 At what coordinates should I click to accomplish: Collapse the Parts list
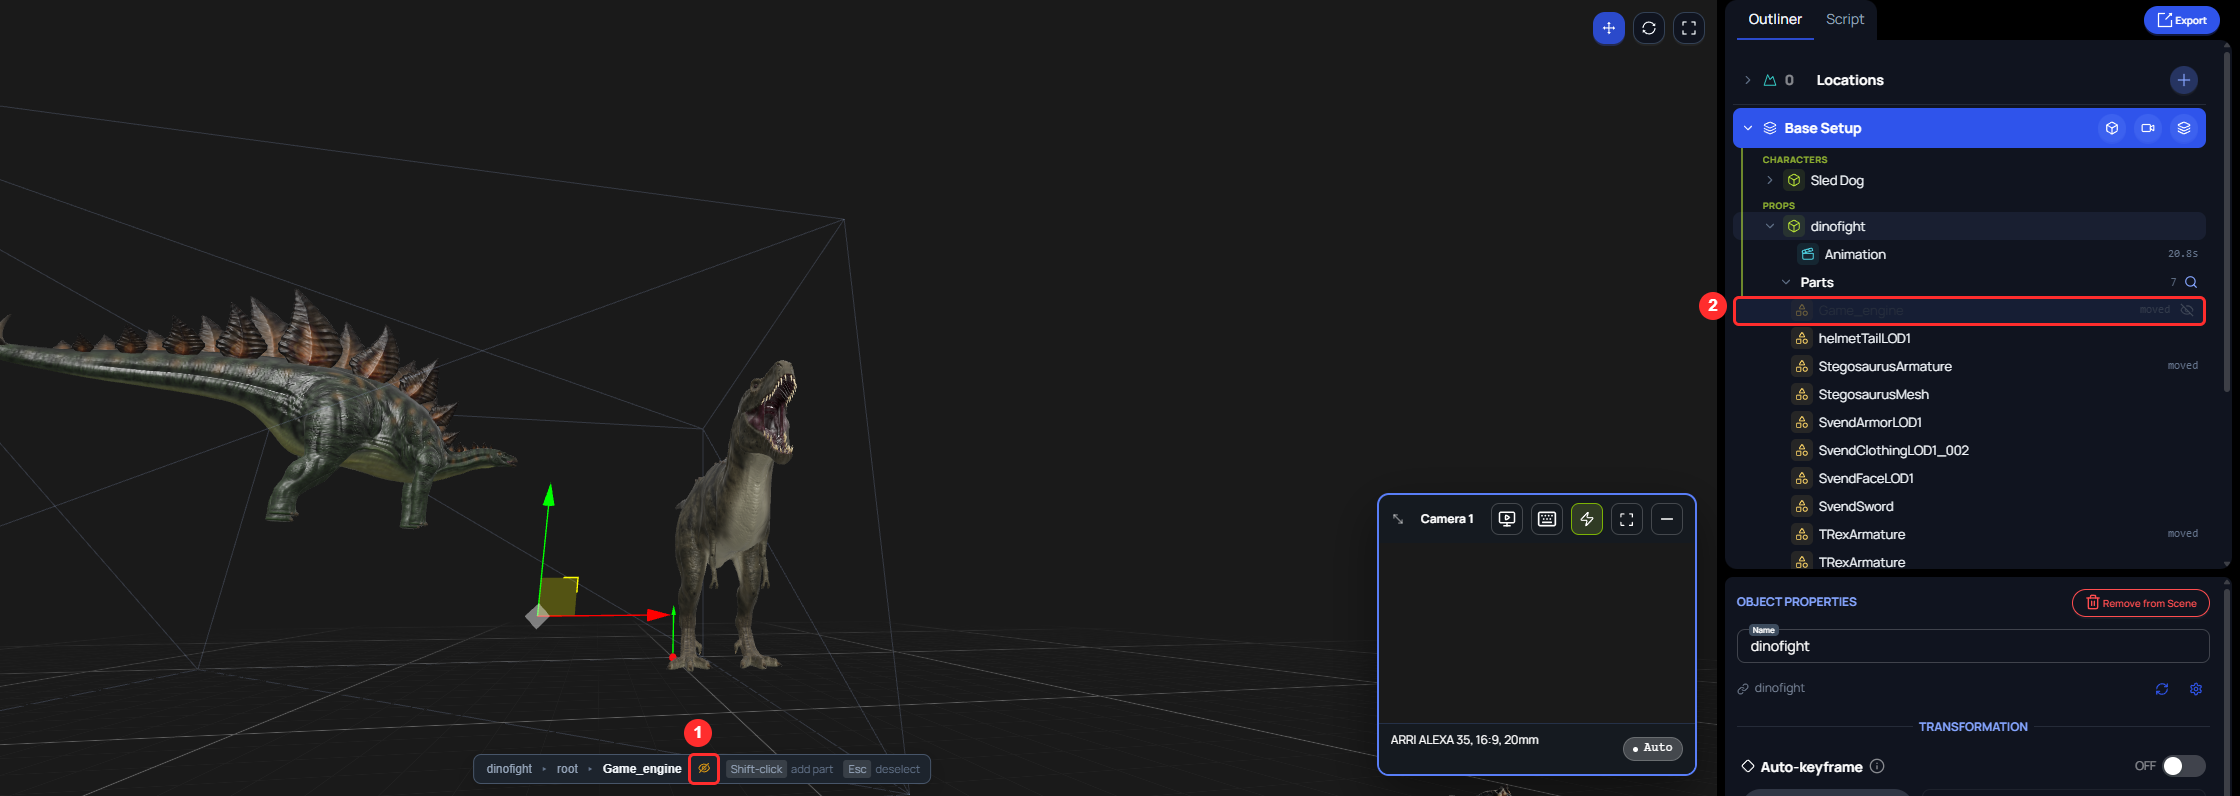(x=1786, y=282)
